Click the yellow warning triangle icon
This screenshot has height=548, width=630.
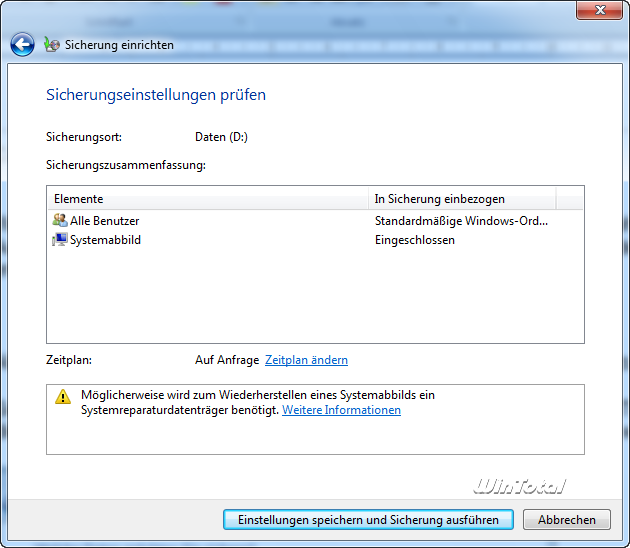(63, 397)
